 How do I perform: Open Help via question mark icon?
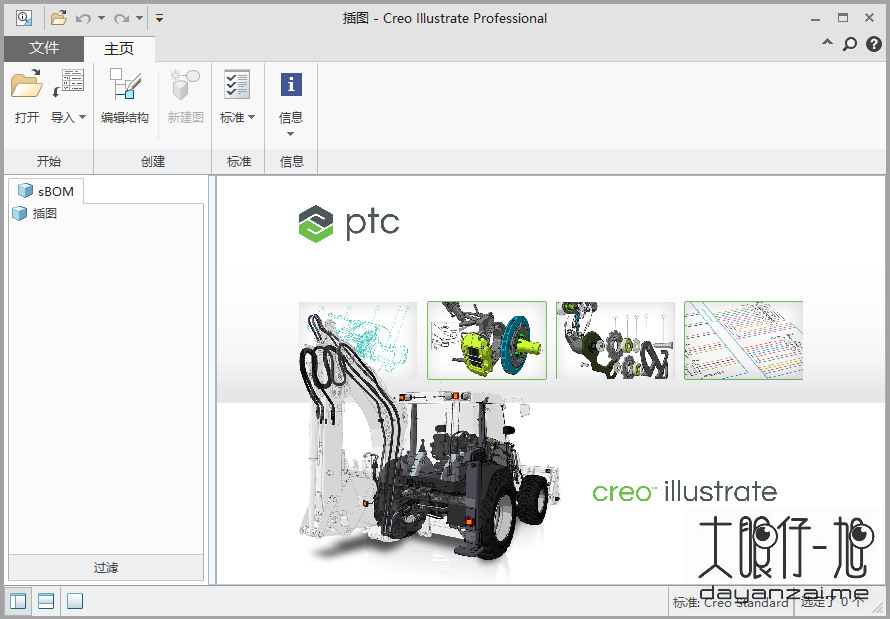pyautogui.click(x=874, y=44)
